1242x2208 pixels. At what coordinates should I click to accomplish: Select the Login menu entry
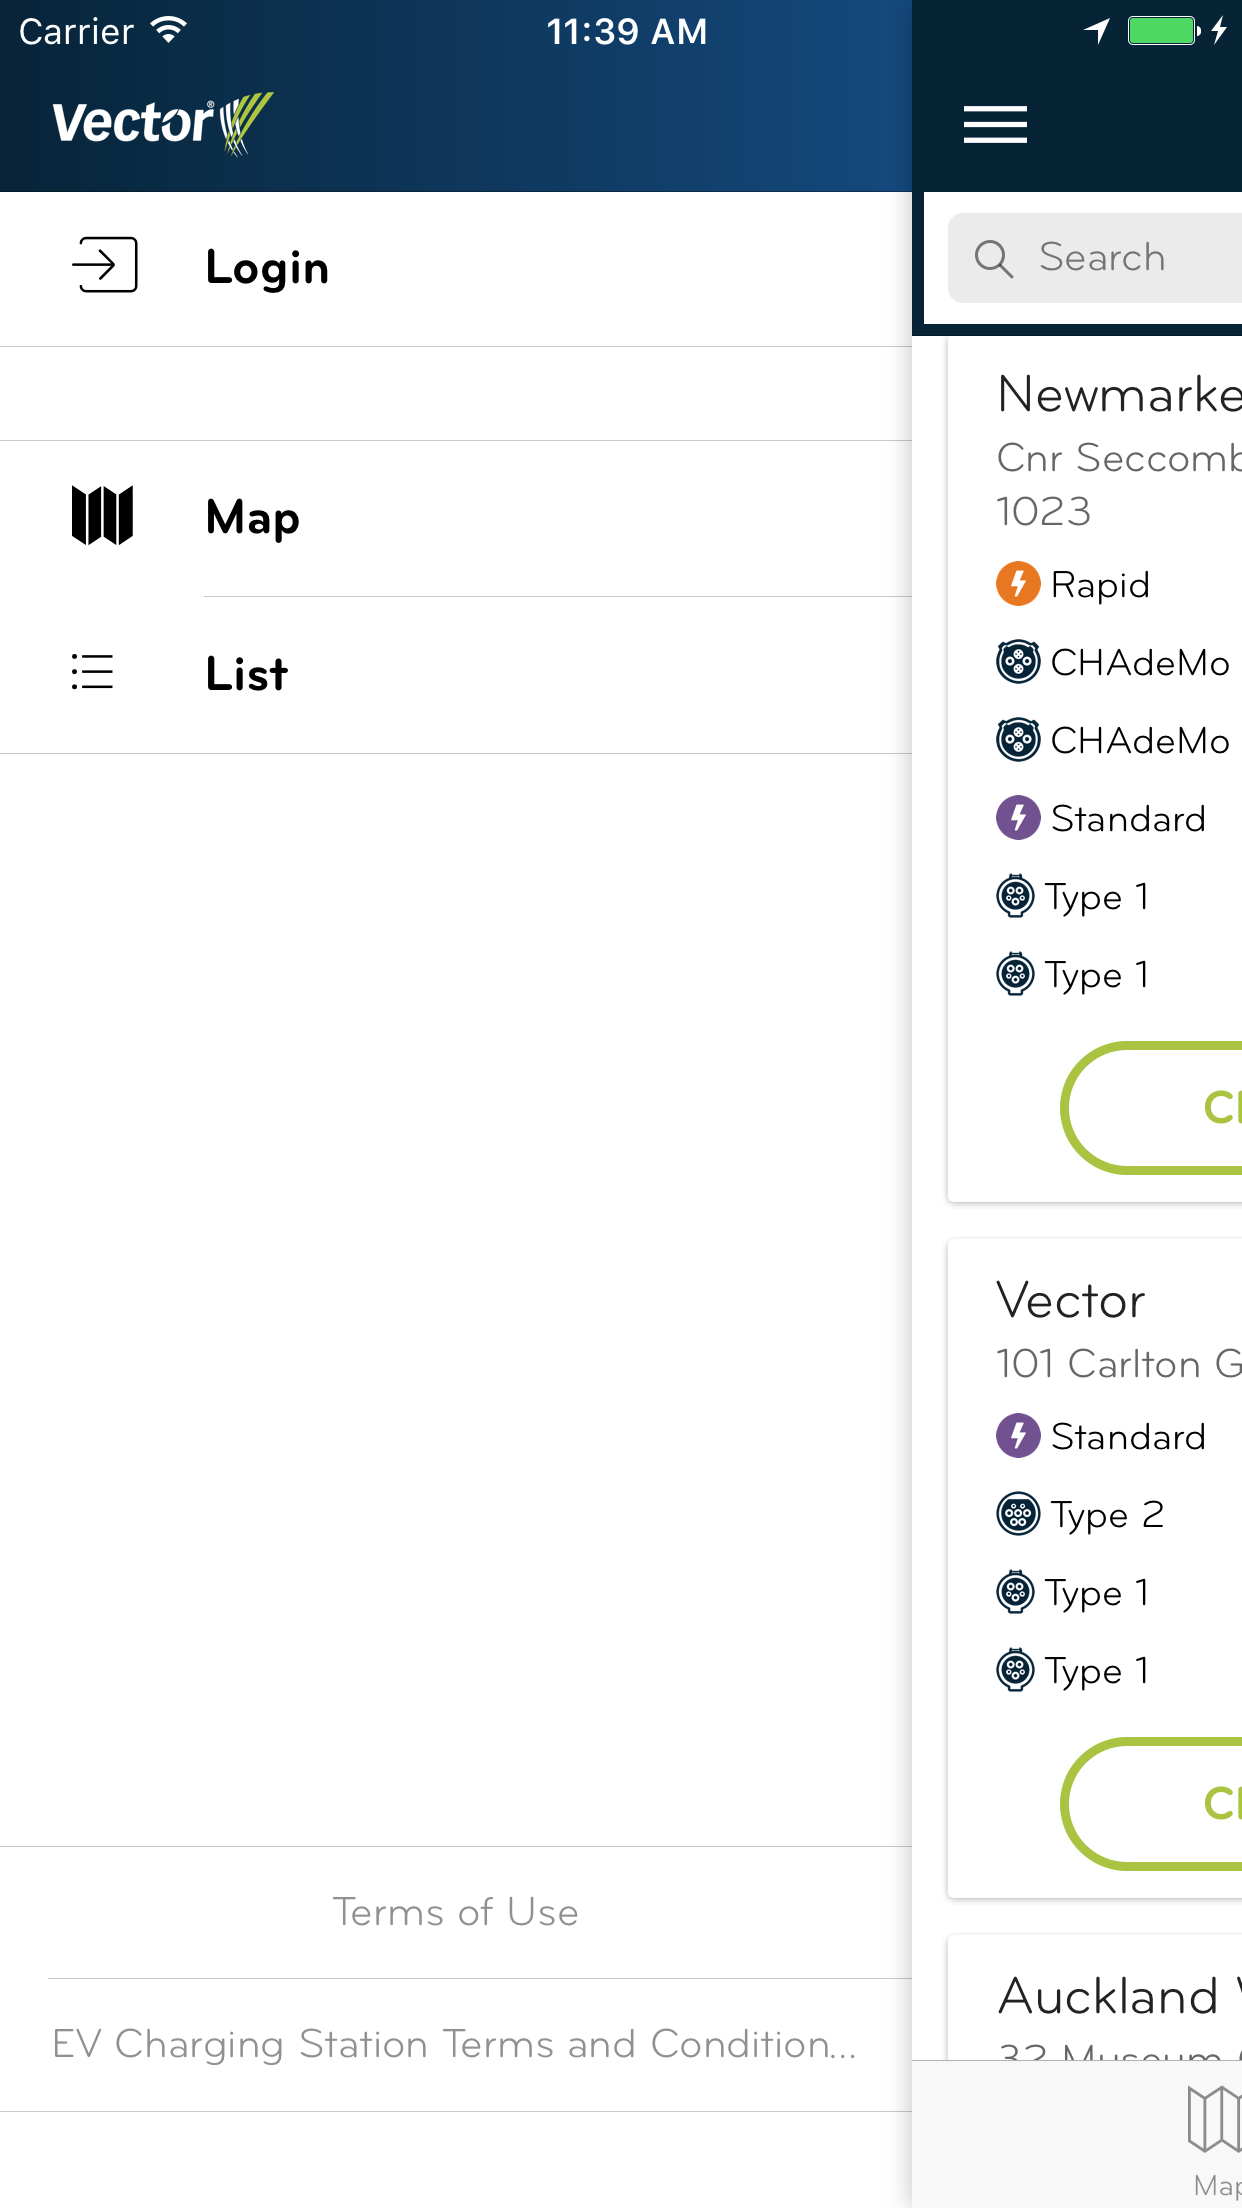[266, 266]
